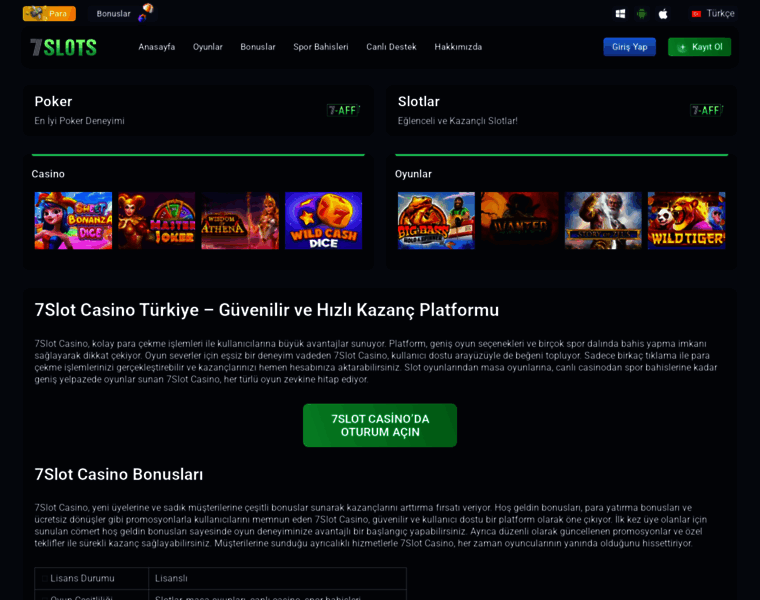Click the Oyunlar section label above games
Screen dimensions: 760x600
413,174
